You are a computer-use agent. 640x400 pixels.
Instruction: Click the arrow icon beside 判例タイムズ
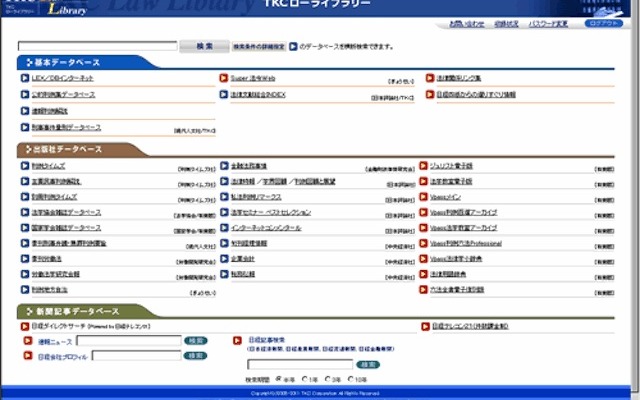25,166
